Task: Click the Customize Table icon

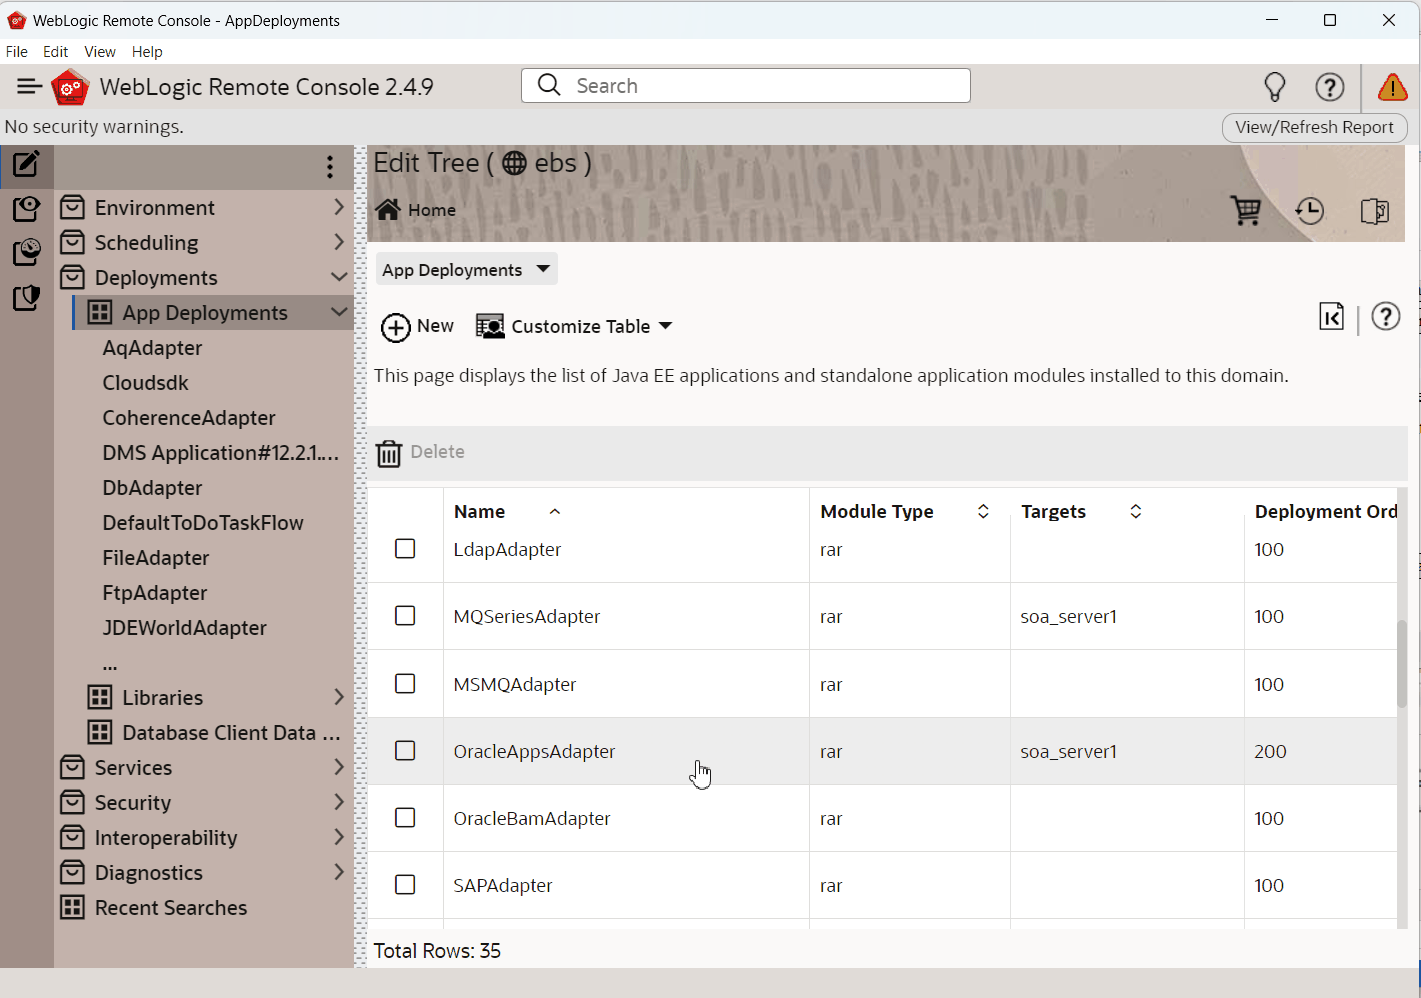Action: pos(490,327)
